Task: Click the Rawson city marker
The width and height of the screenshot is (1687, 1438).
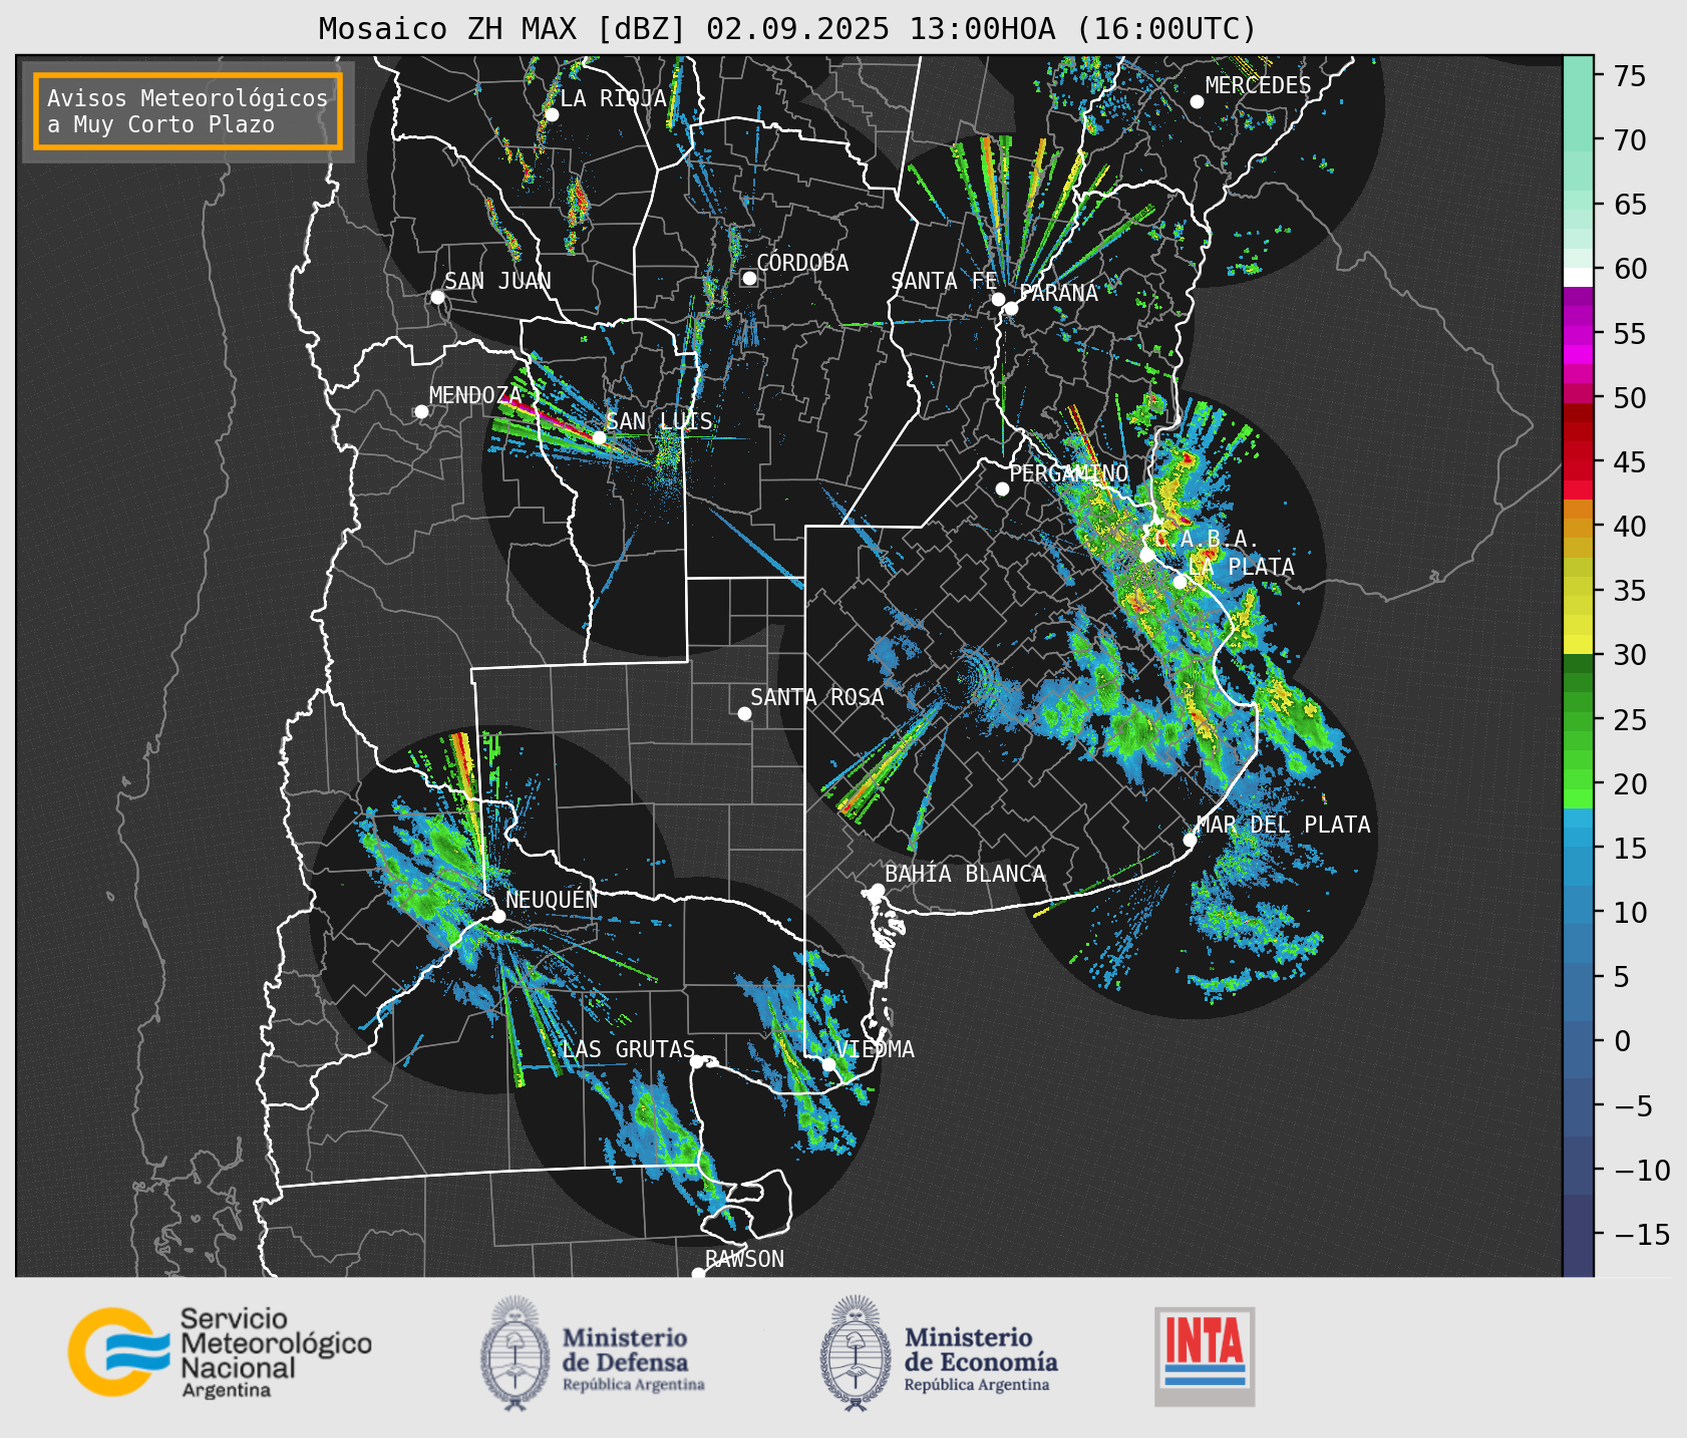Action: click(698, 1274)
